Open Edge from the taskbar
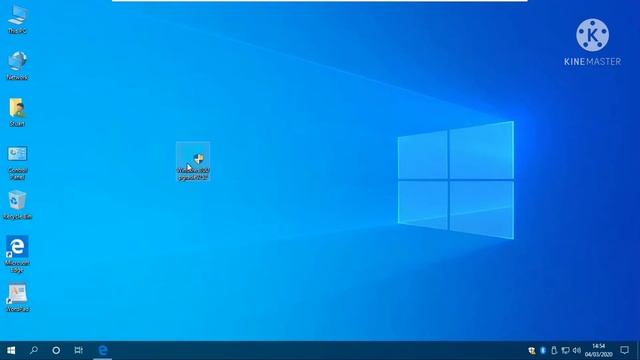This screenshot has height=360, width=640. pyautogui.click(x=103, y=350)
